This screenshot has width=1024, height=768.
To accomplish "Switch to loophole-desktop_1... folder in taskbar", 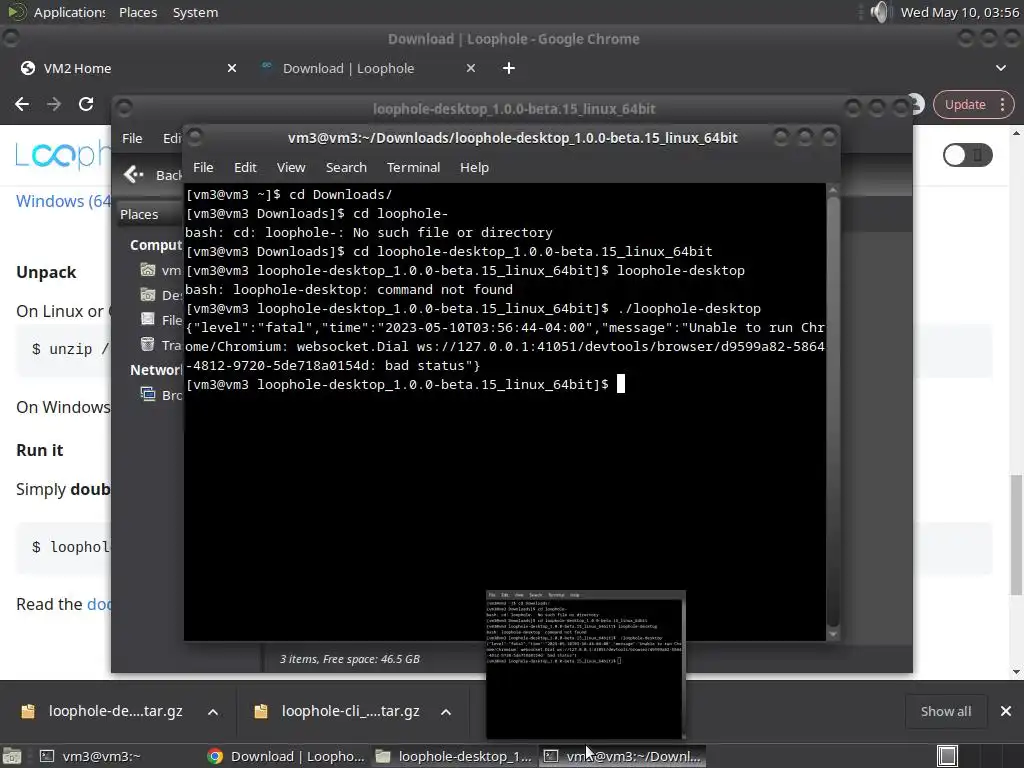I will (455, 756).
